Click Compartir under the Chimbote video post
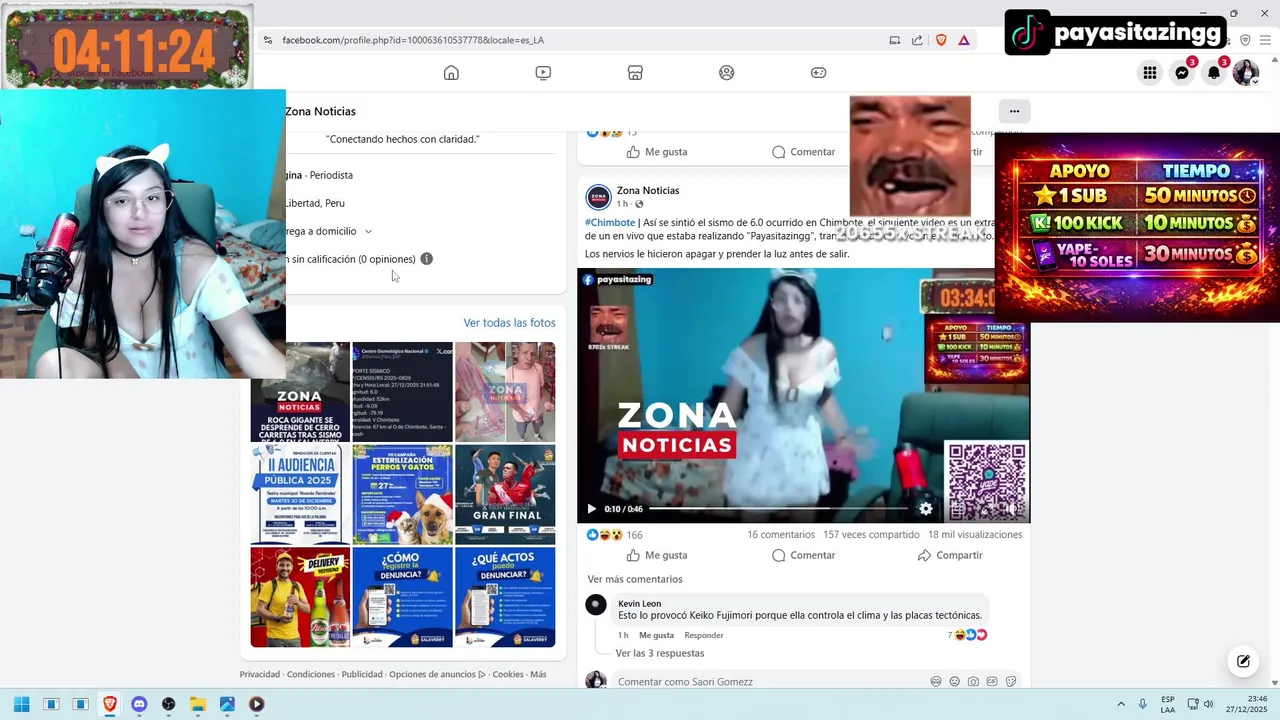The height and width of the screenshot is (720, 1280). (950, 555)
